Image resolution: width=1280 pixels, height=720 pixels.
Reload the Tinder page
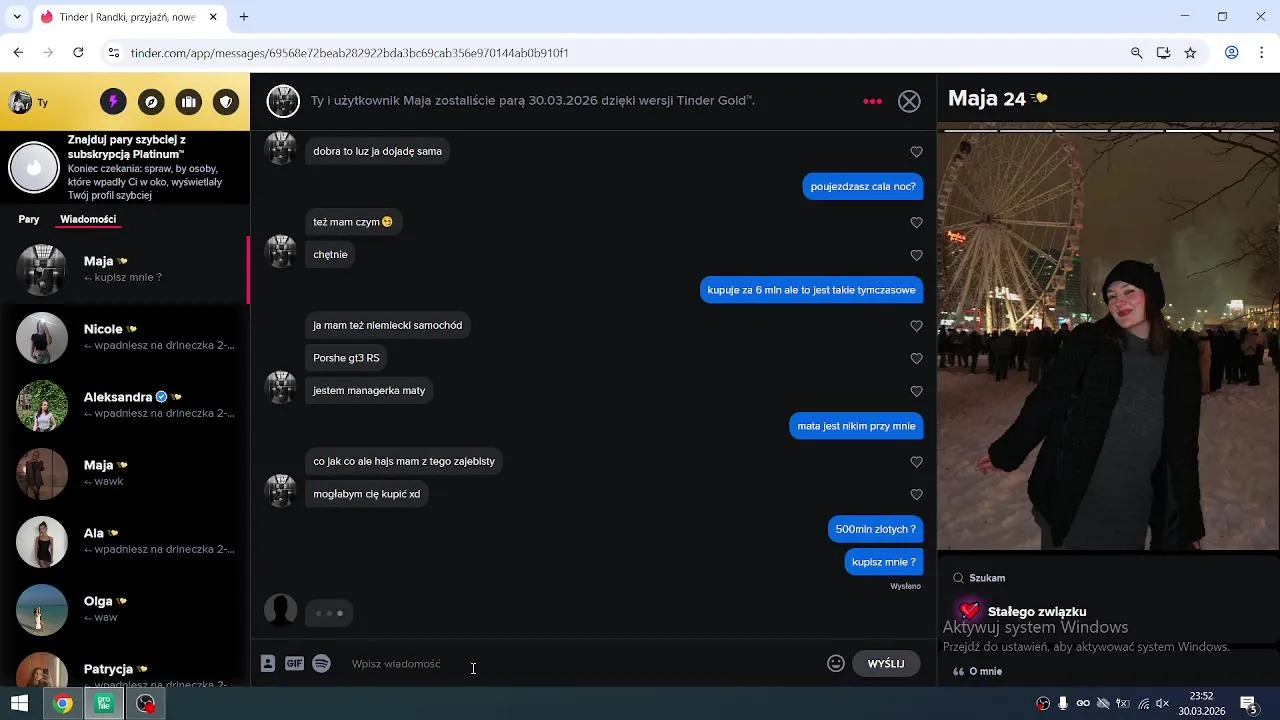(78, 52)
